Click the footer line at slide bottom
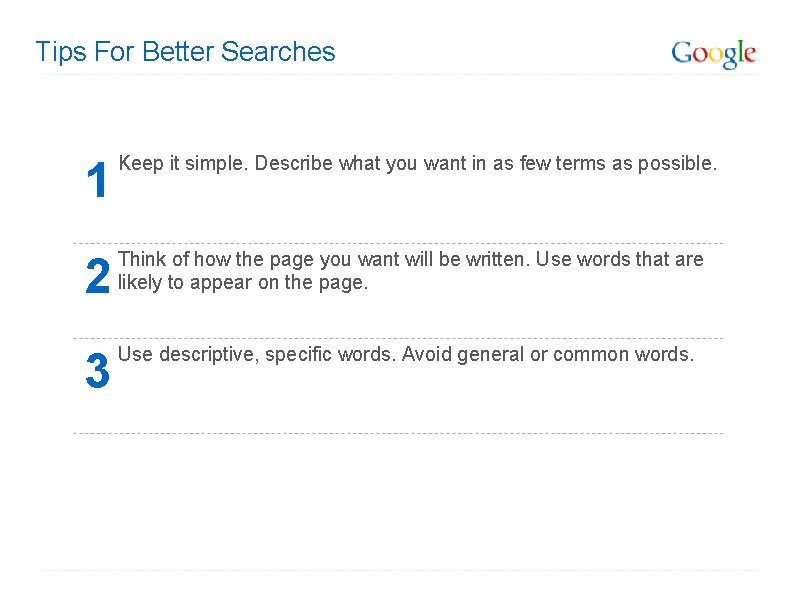This screenshot has height=600, width=800. [398, 571]
